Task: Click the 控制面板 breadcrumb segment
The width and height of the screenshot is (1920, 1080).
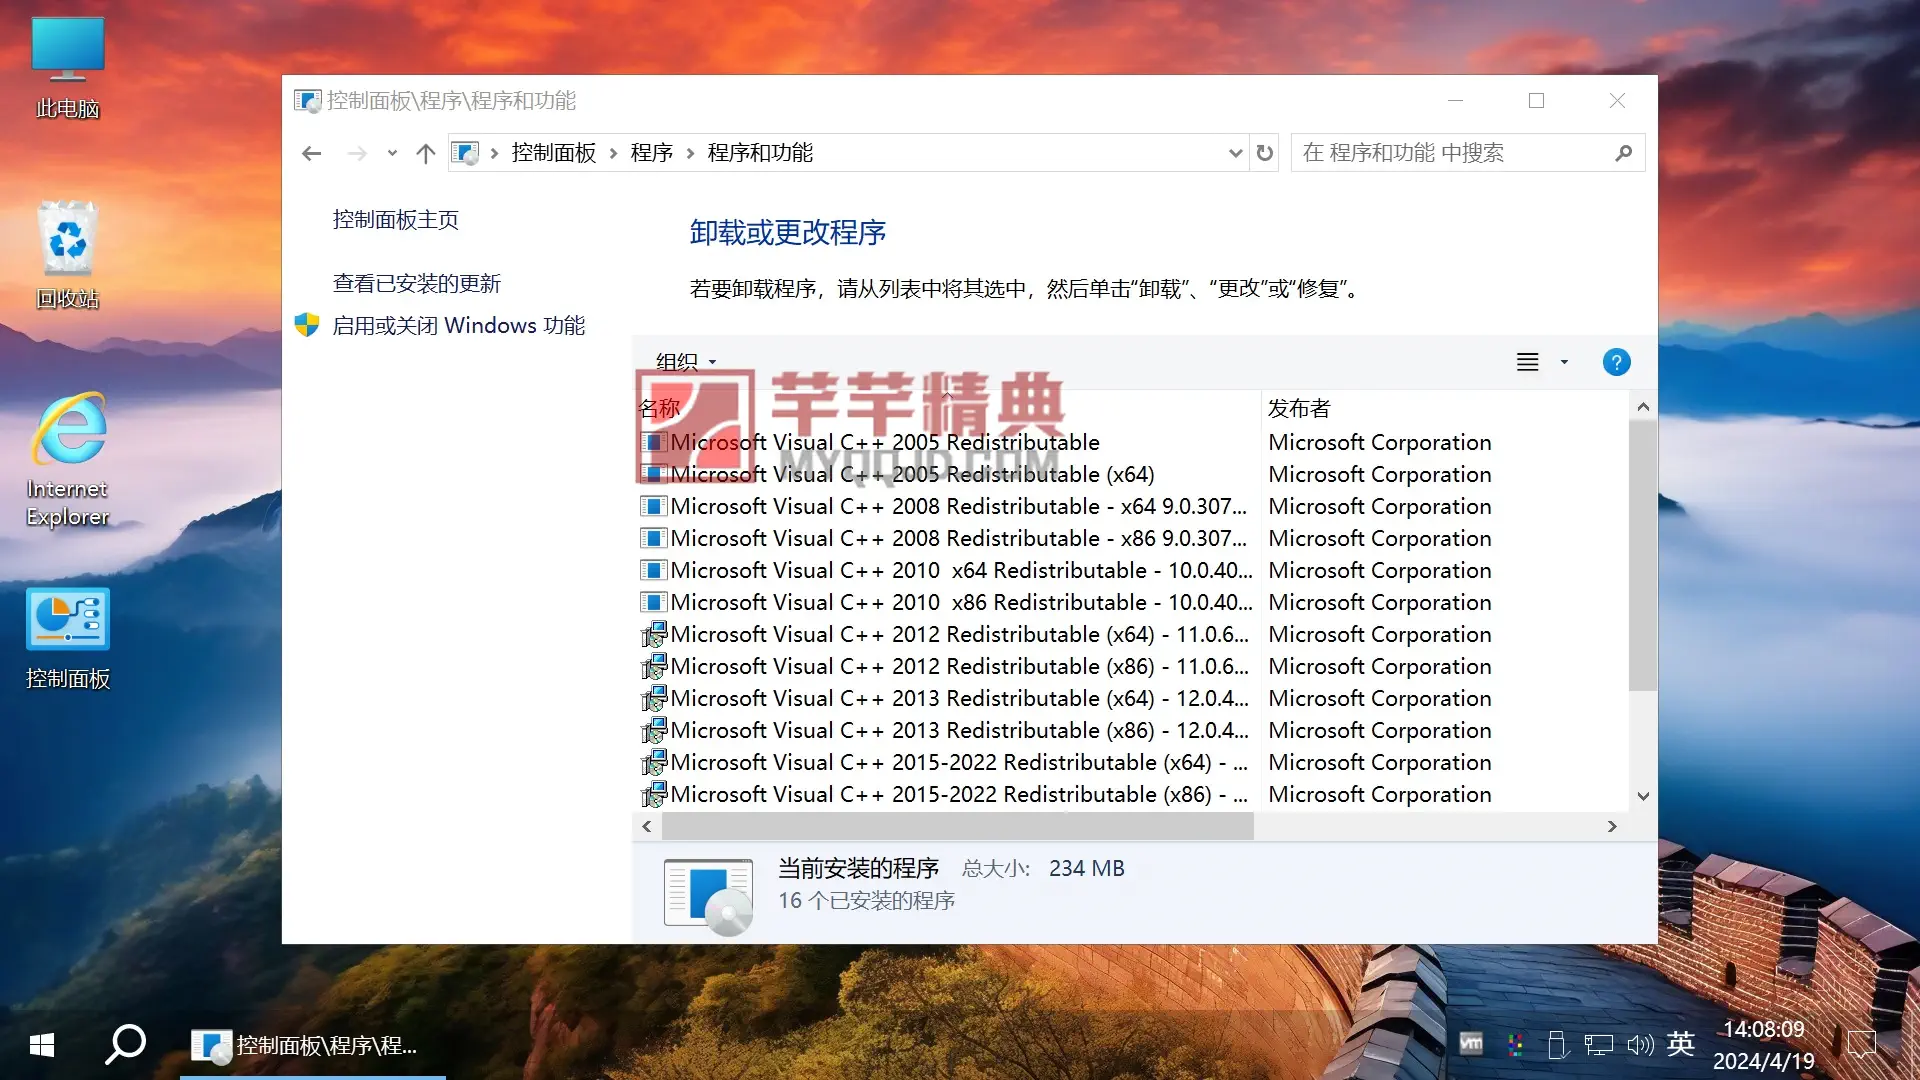Action: [x=553, y=153]
